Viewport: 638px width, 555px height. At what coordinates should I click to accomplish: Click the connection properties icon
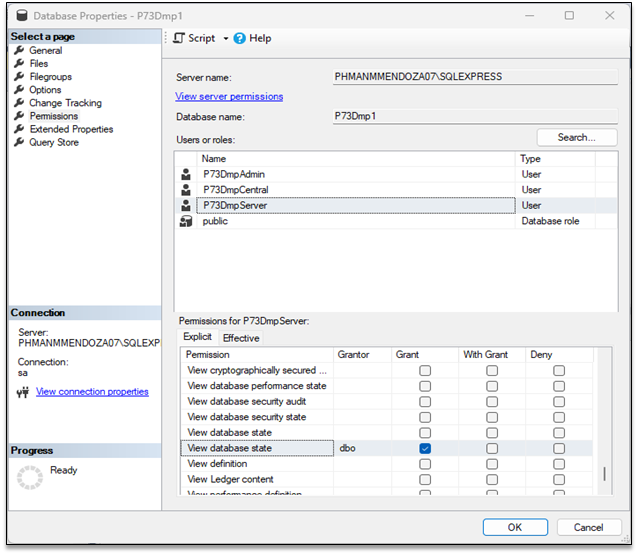(22, 392)
